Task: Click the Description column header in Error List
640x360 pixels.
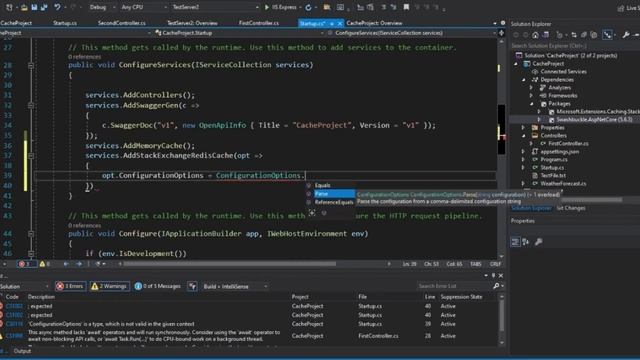Action: pyautogui.click(x=41, y=297)
